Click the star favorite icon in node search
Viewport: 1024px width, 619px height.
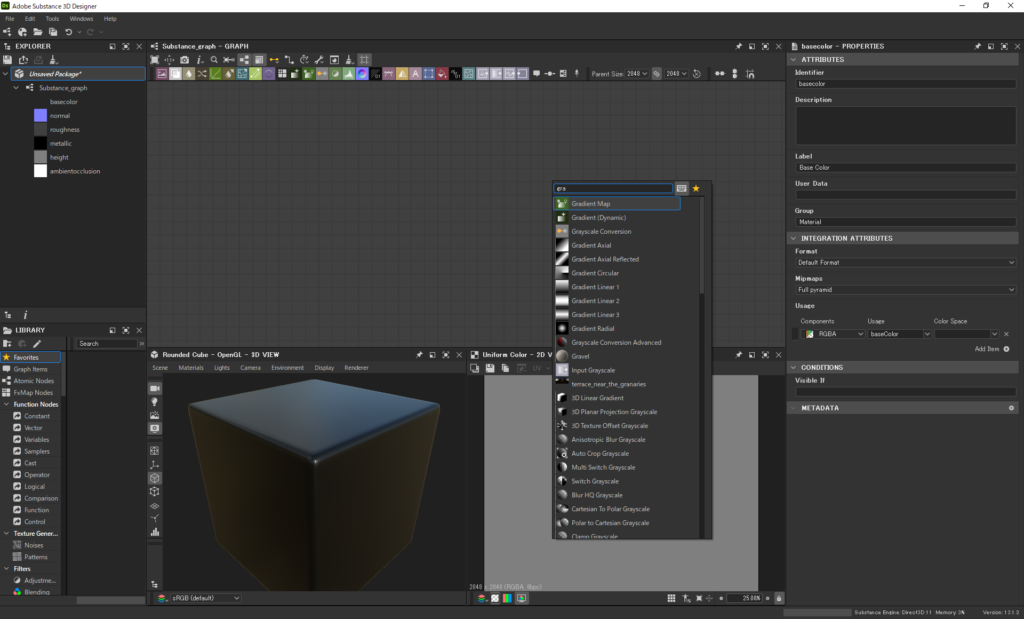(x=696, y=189)
